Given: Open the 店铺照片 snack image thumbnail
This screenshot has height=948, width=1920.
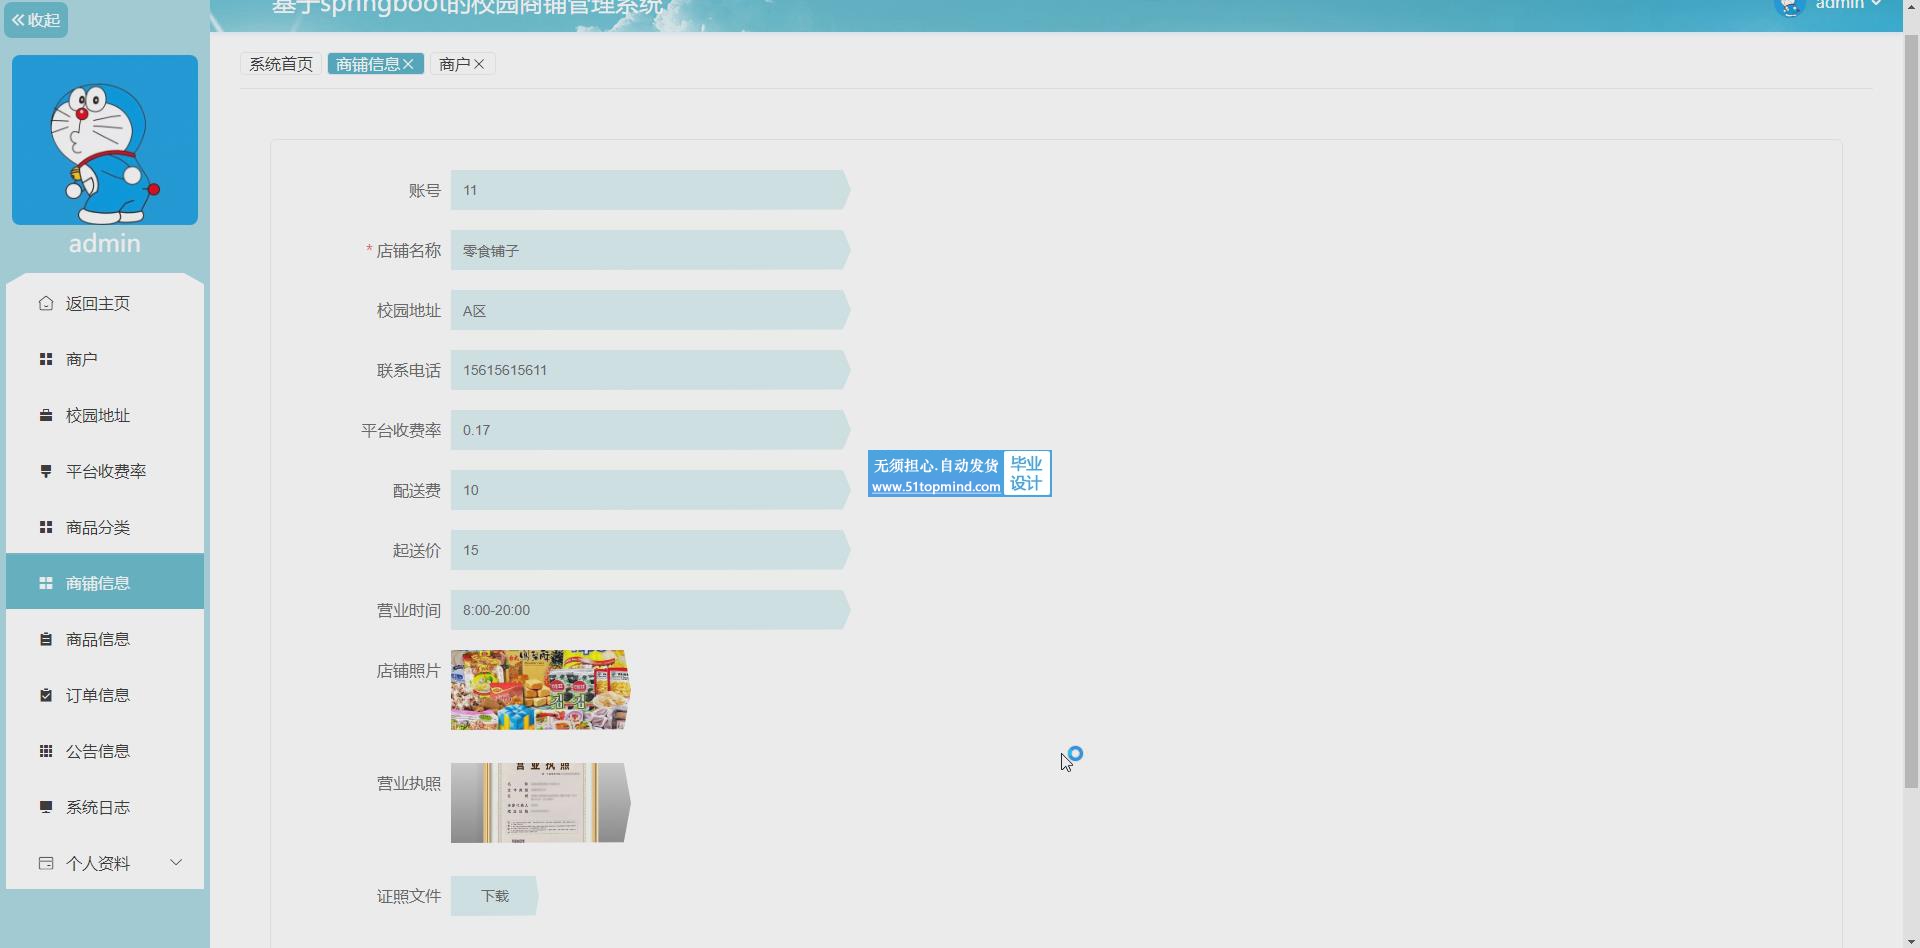Looking at the screenshot, I should [540, 690].
